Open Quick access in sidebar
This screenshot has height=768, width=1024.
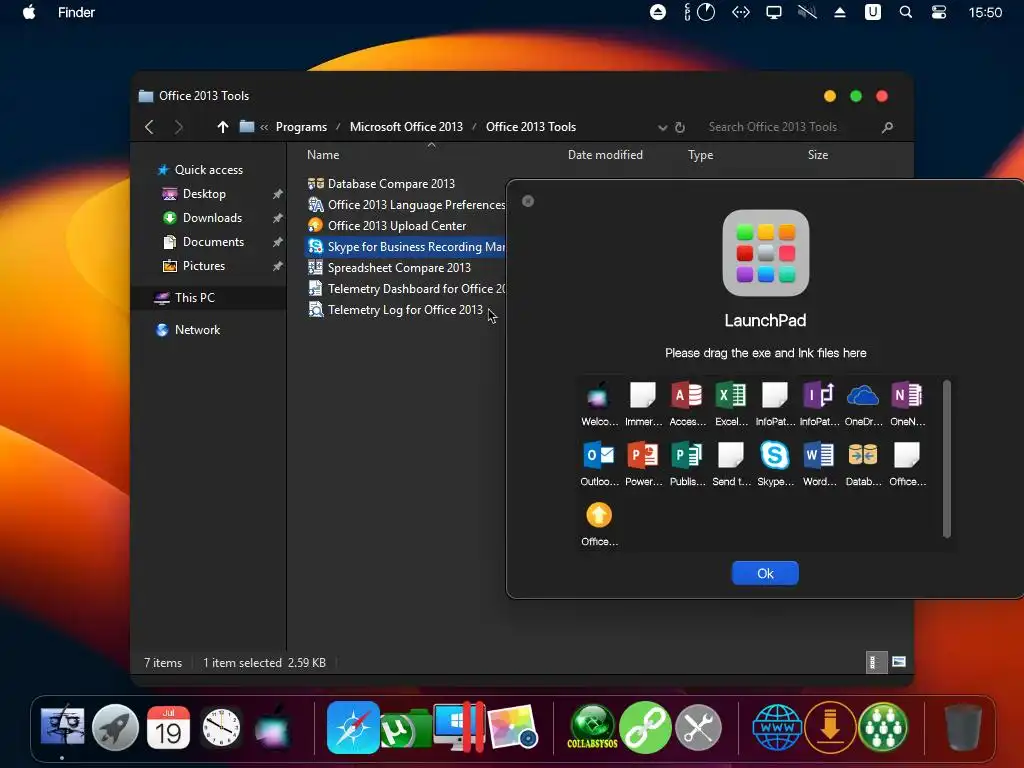click(200, 170)
